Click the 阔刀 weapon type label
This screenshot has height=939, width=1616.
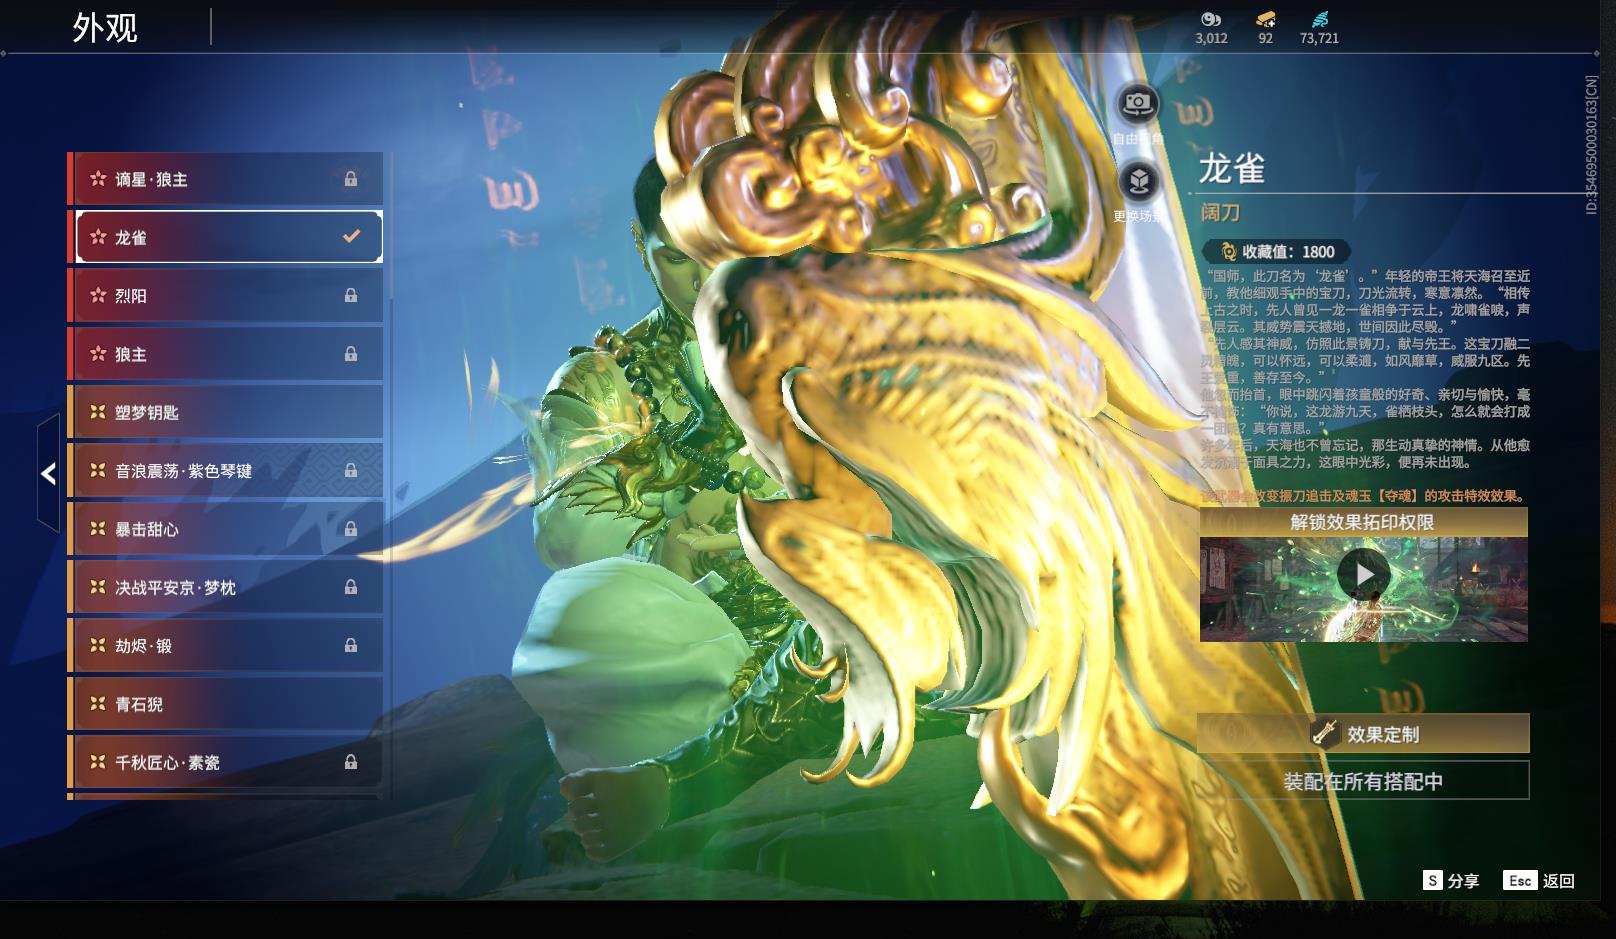(x=1220, y=212)
